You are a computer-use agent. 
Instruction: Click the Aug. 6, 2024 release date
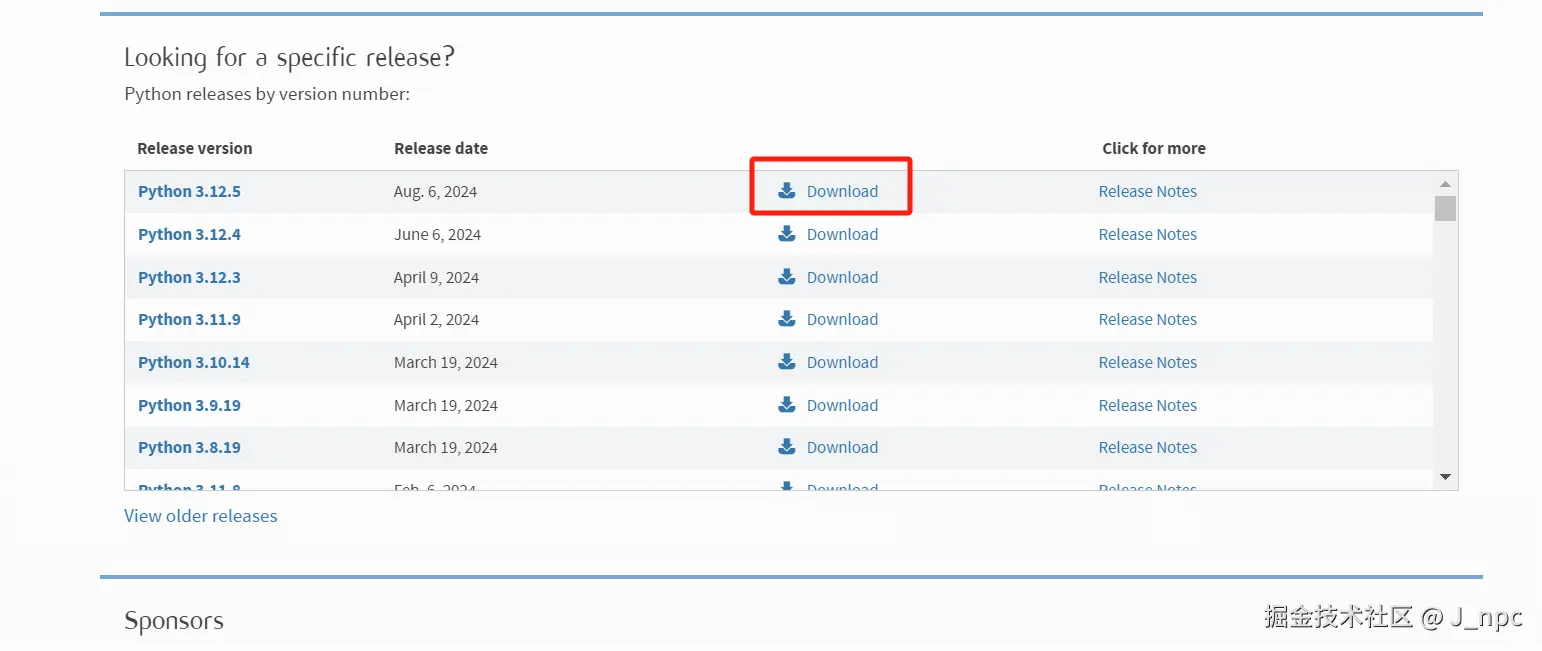coord(435,191)
